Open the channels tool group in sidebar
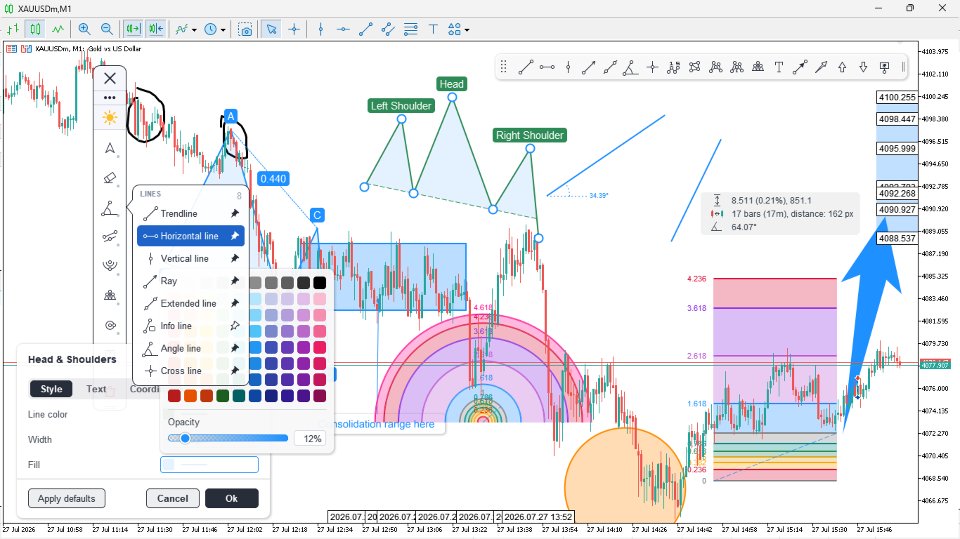Image resolution: width=960 pixels, height=539 pixels. pos(110,236)
